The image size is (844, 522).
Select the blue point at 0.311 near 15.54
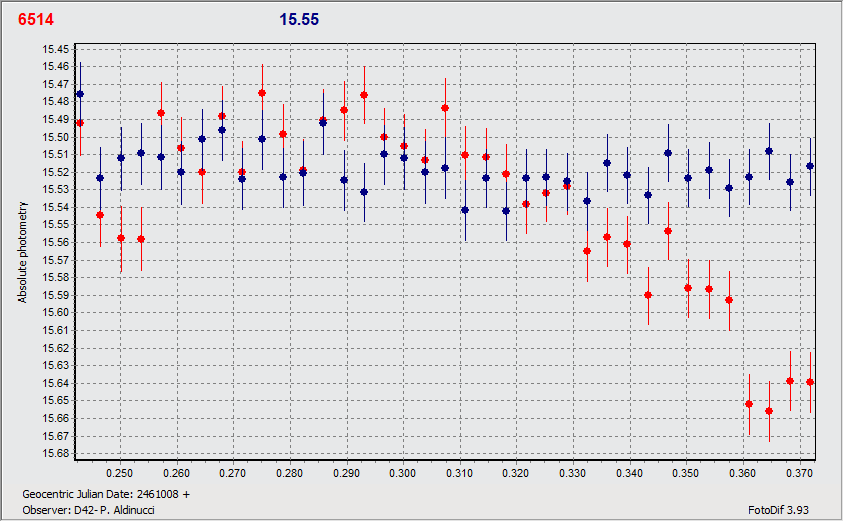465,210
